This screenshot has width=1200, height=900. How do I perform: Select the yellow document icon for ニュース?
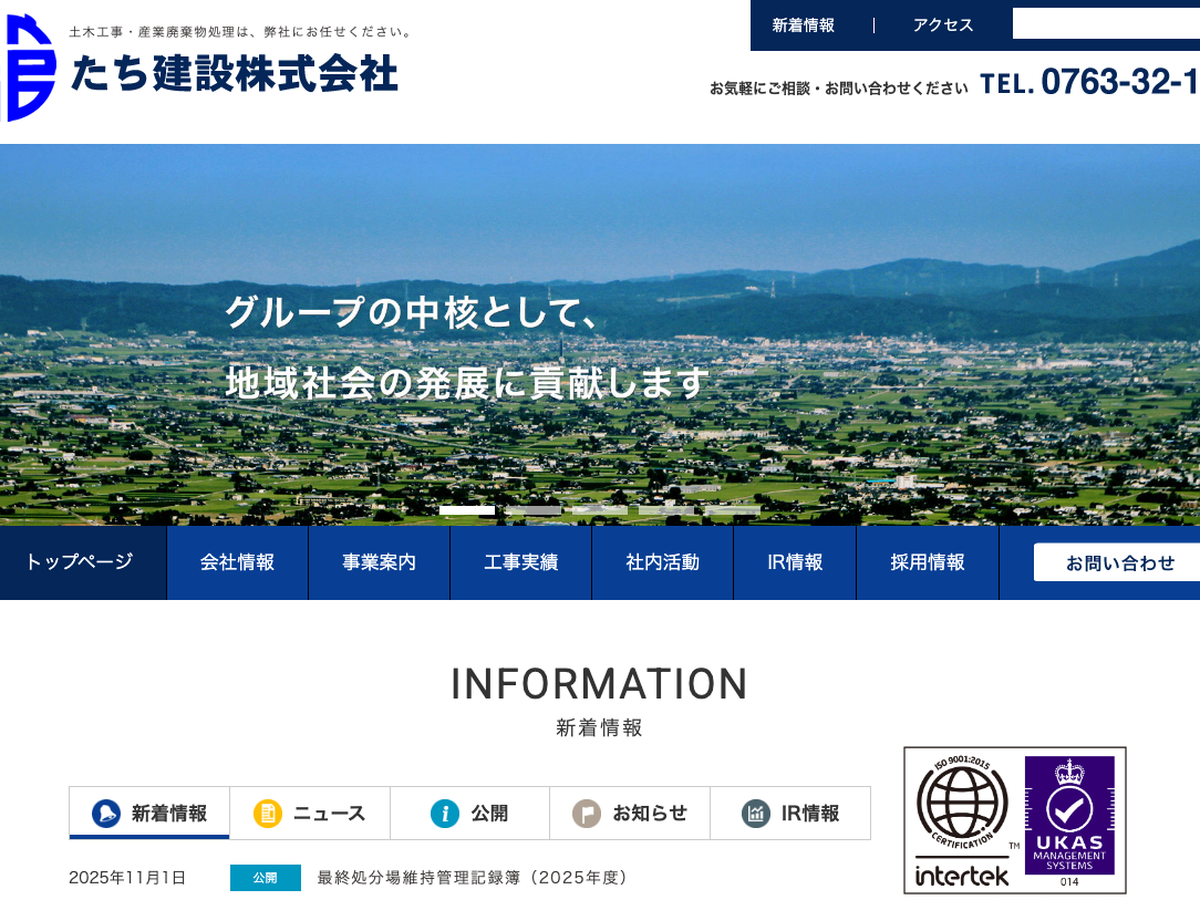pos(267,813)
